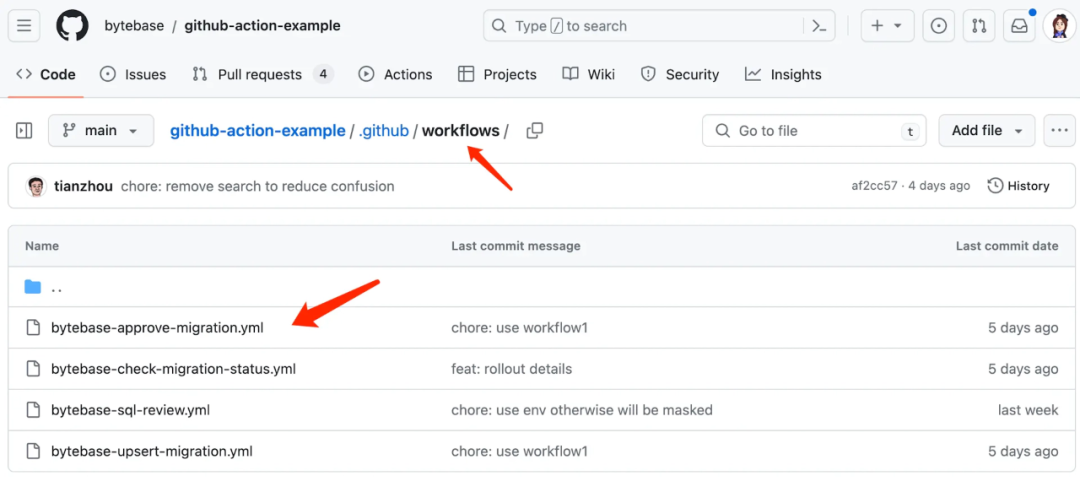Open the create new plus dropdown
This screenshot has width=1080, height=492.
[886, 26]
